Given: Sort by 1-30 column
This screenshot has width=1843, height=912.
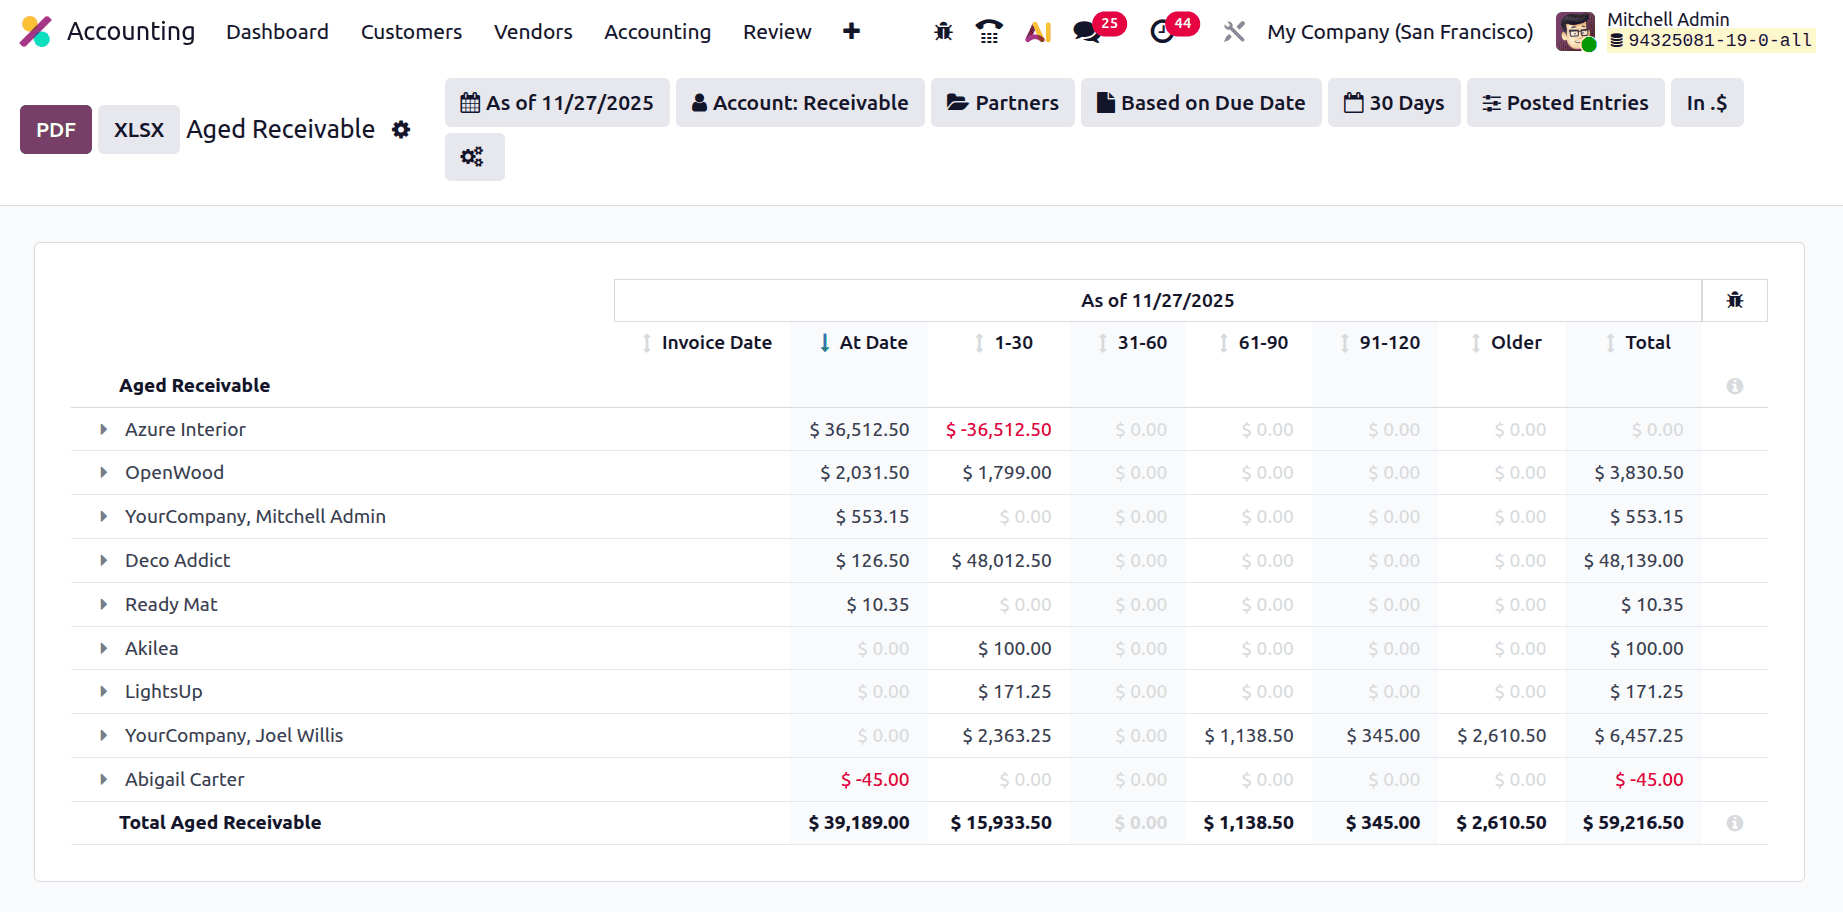Looking at the screenshot, I should [1004, 343].
